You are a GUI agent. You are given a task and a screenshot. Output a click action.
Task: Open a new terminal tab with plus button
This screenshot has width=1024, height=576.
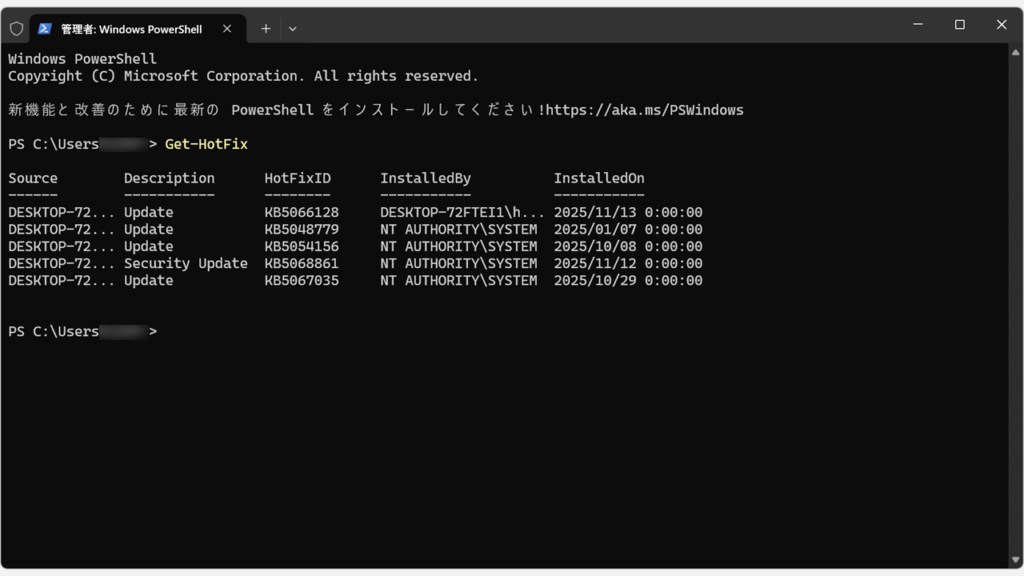pyautogui.click(x=266, y=29)
